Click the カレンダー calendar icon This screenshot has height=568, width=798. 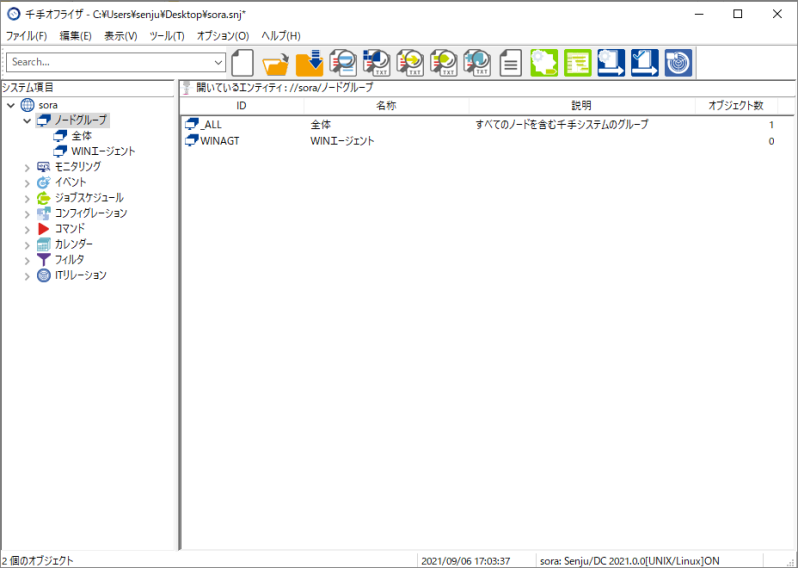[x=44, y=244]
